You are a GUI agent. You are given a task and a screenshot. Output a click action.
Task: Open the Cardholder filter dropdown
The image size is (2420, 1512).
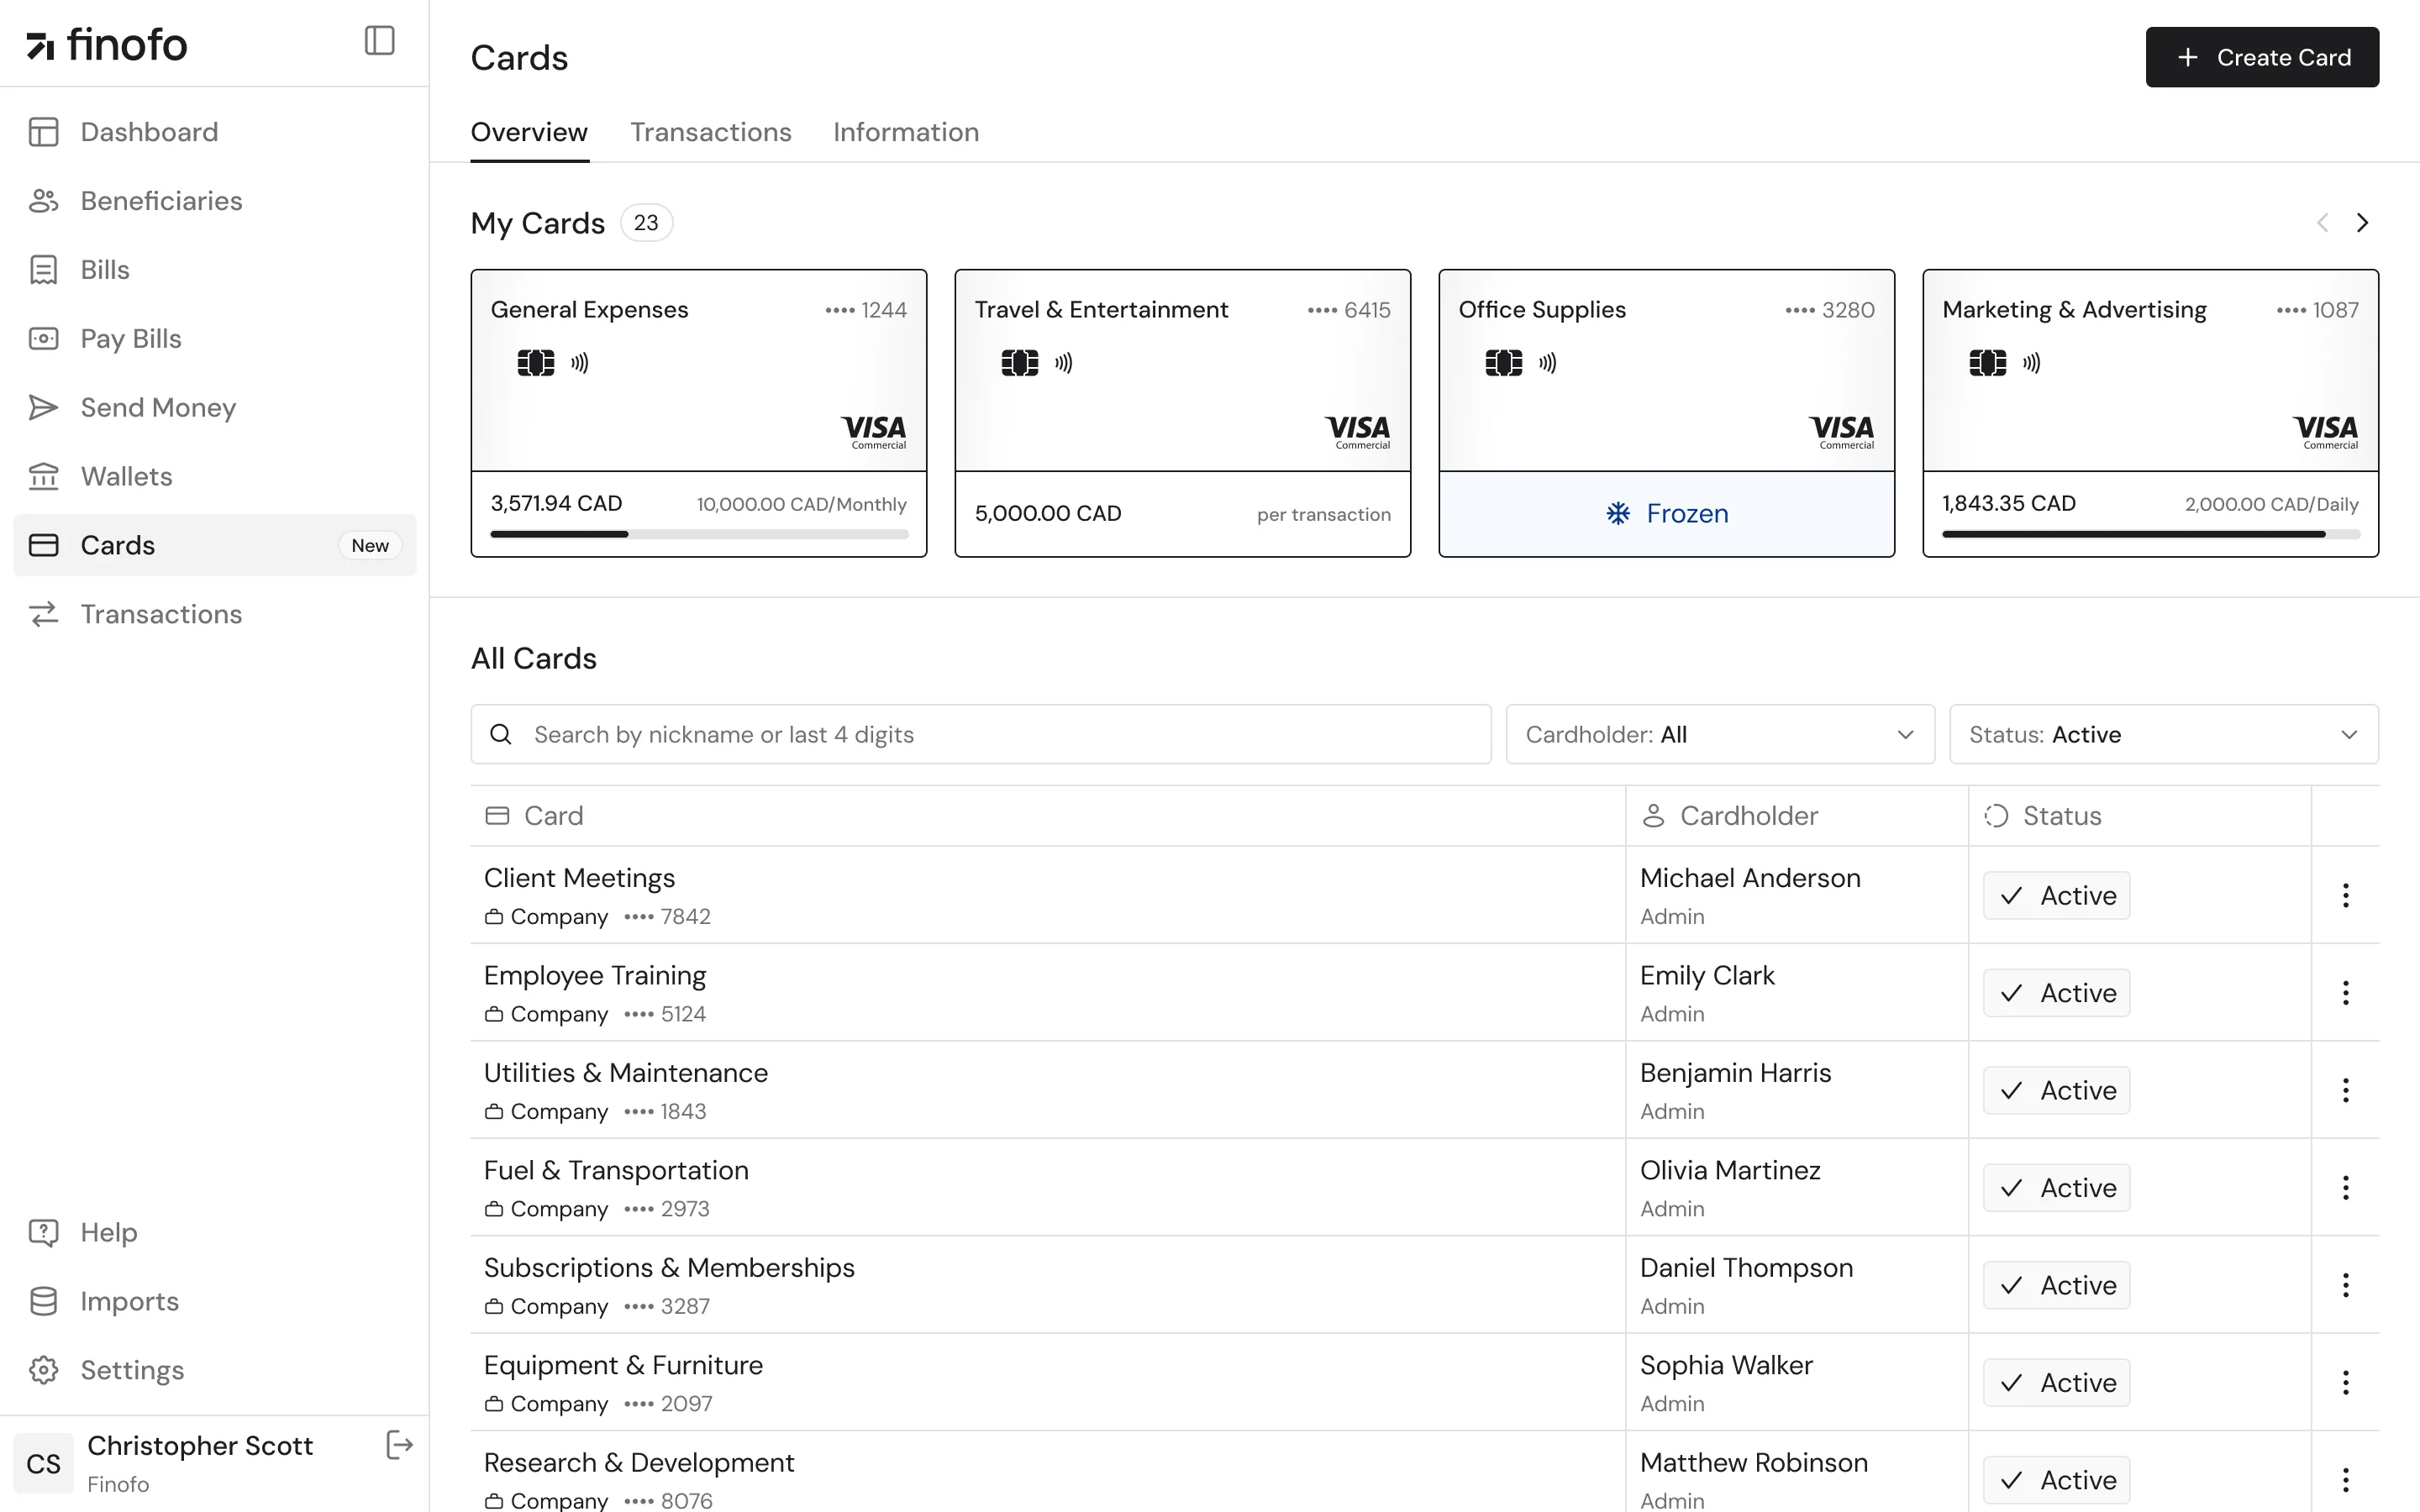[x=1718, y=733]
